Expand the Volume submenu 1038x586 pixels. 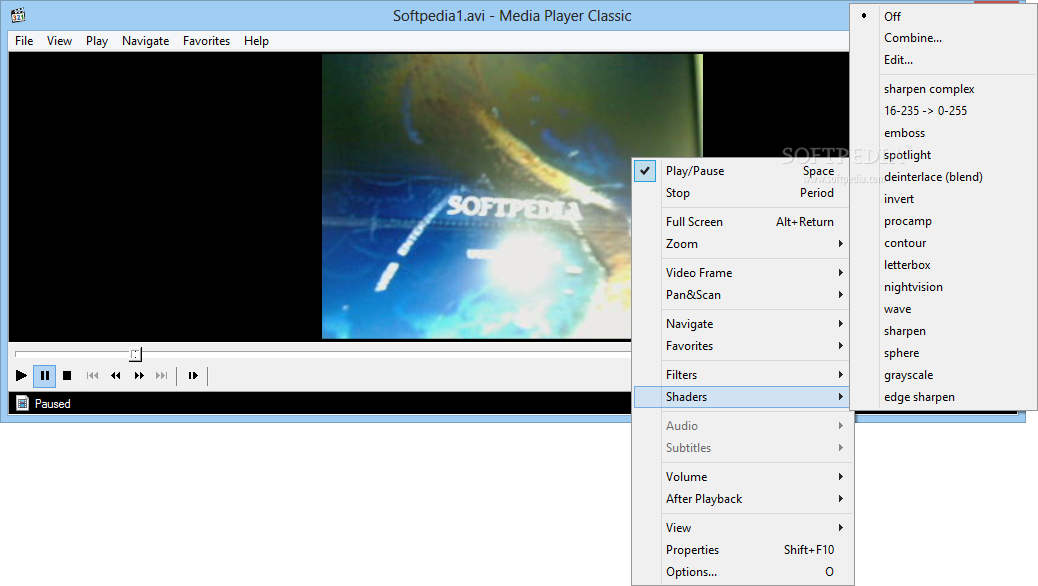743,477
